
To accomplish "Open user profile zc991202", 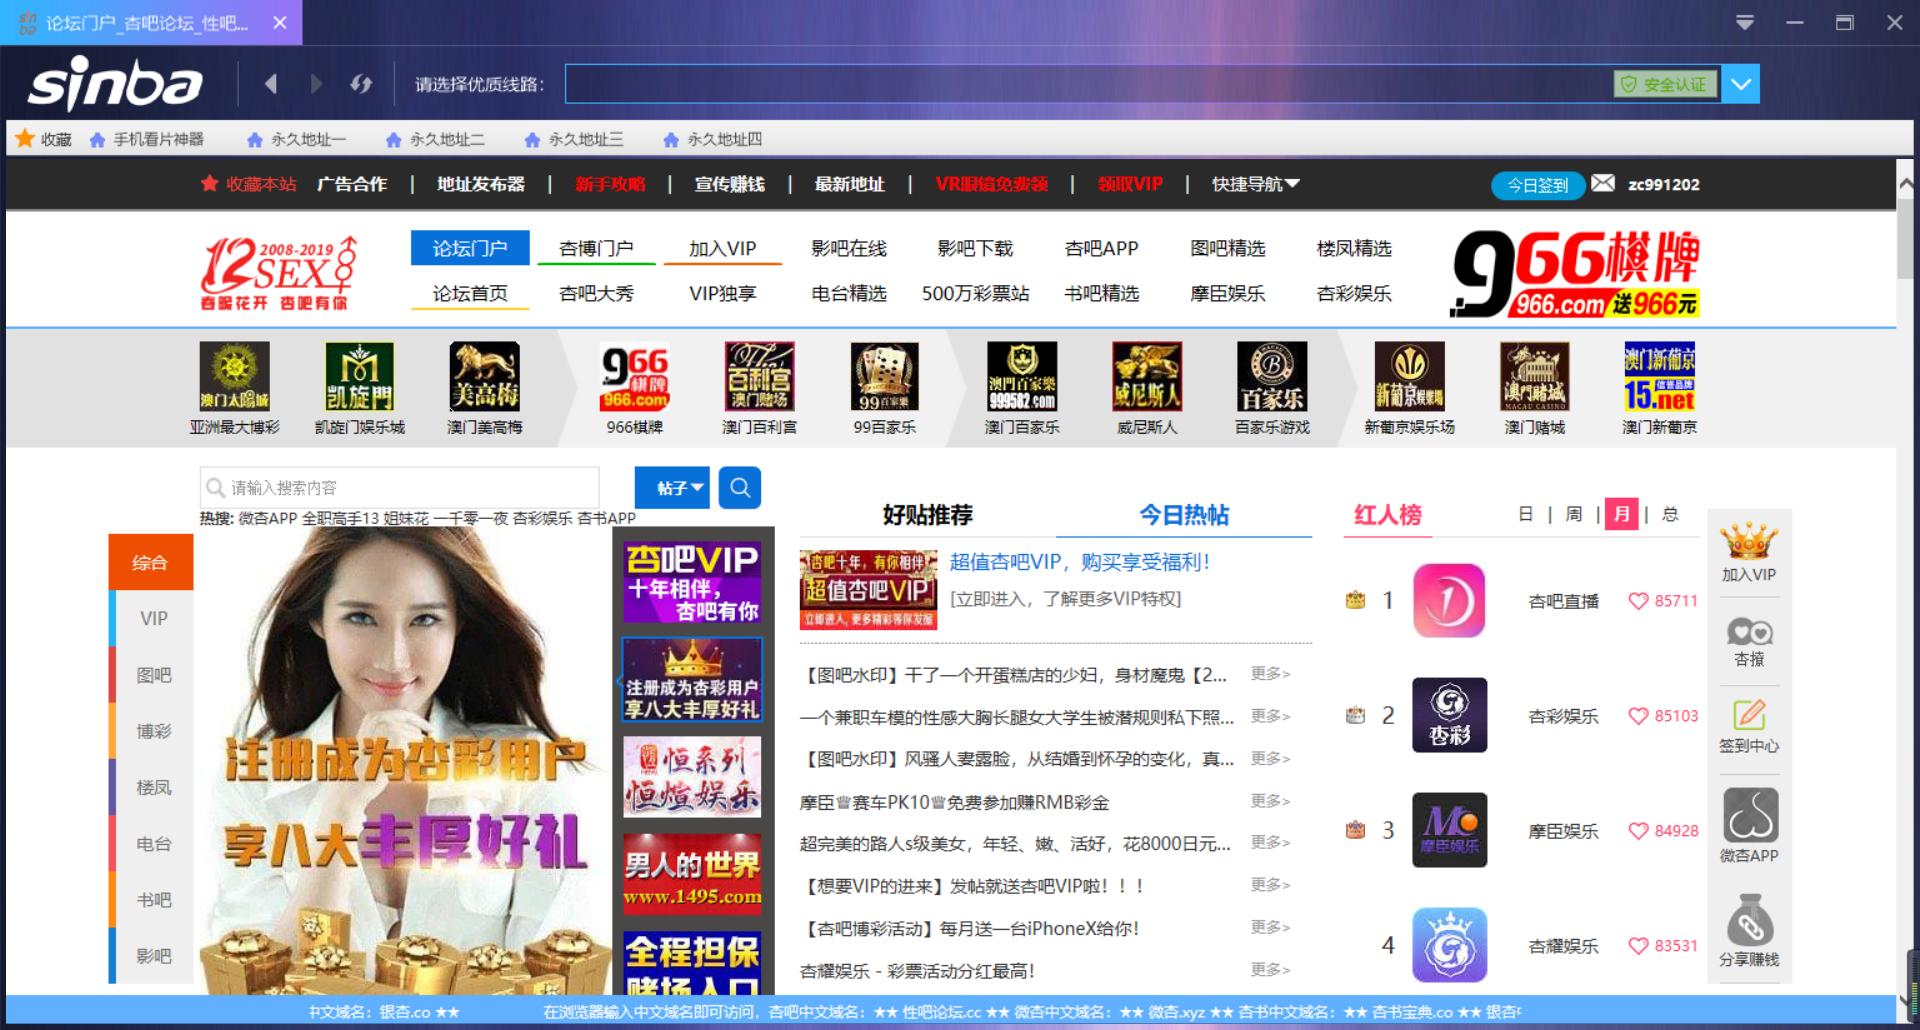I will (1664, 184).
